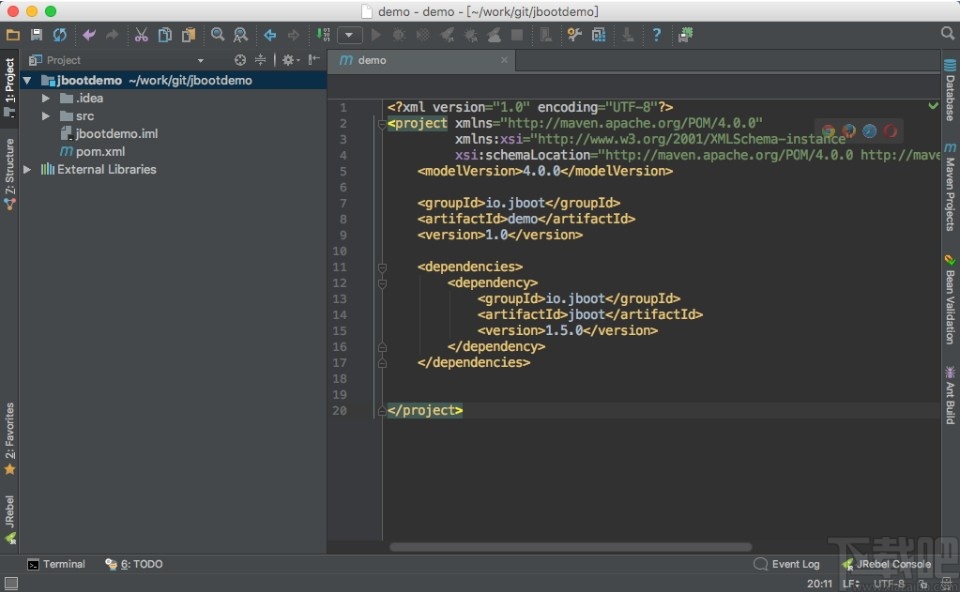The image size is (962, 592).
Task: Click the Help question mark icon
Action: coord(657,35)
